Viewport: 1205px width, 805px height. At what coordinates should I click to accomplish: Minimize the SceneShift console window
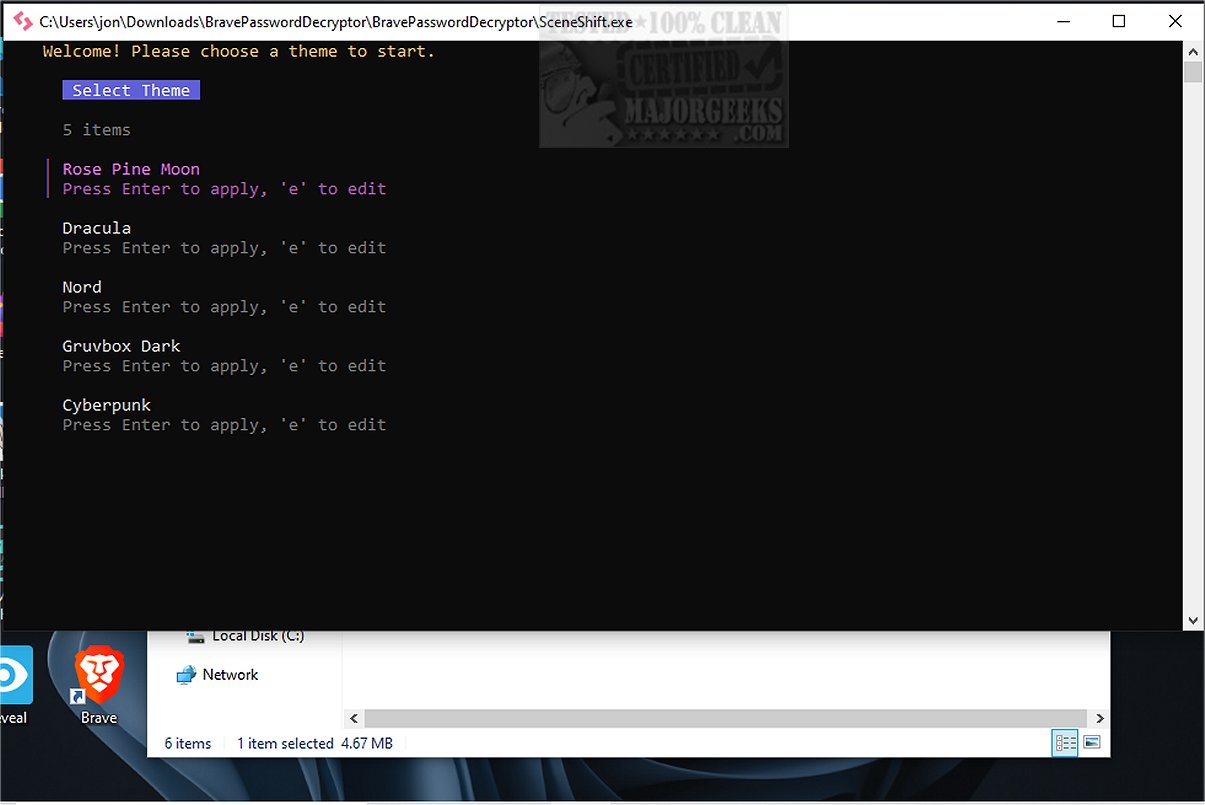(1062, 21)
